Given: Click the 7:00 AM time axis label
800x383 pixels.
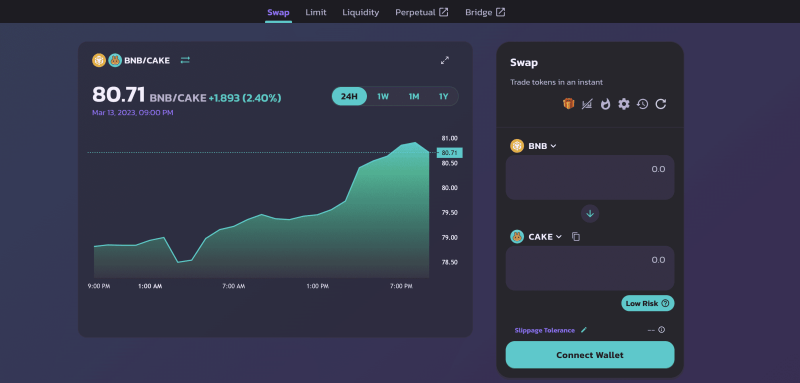Looking at the screenshot, I should tap(234, 287).
